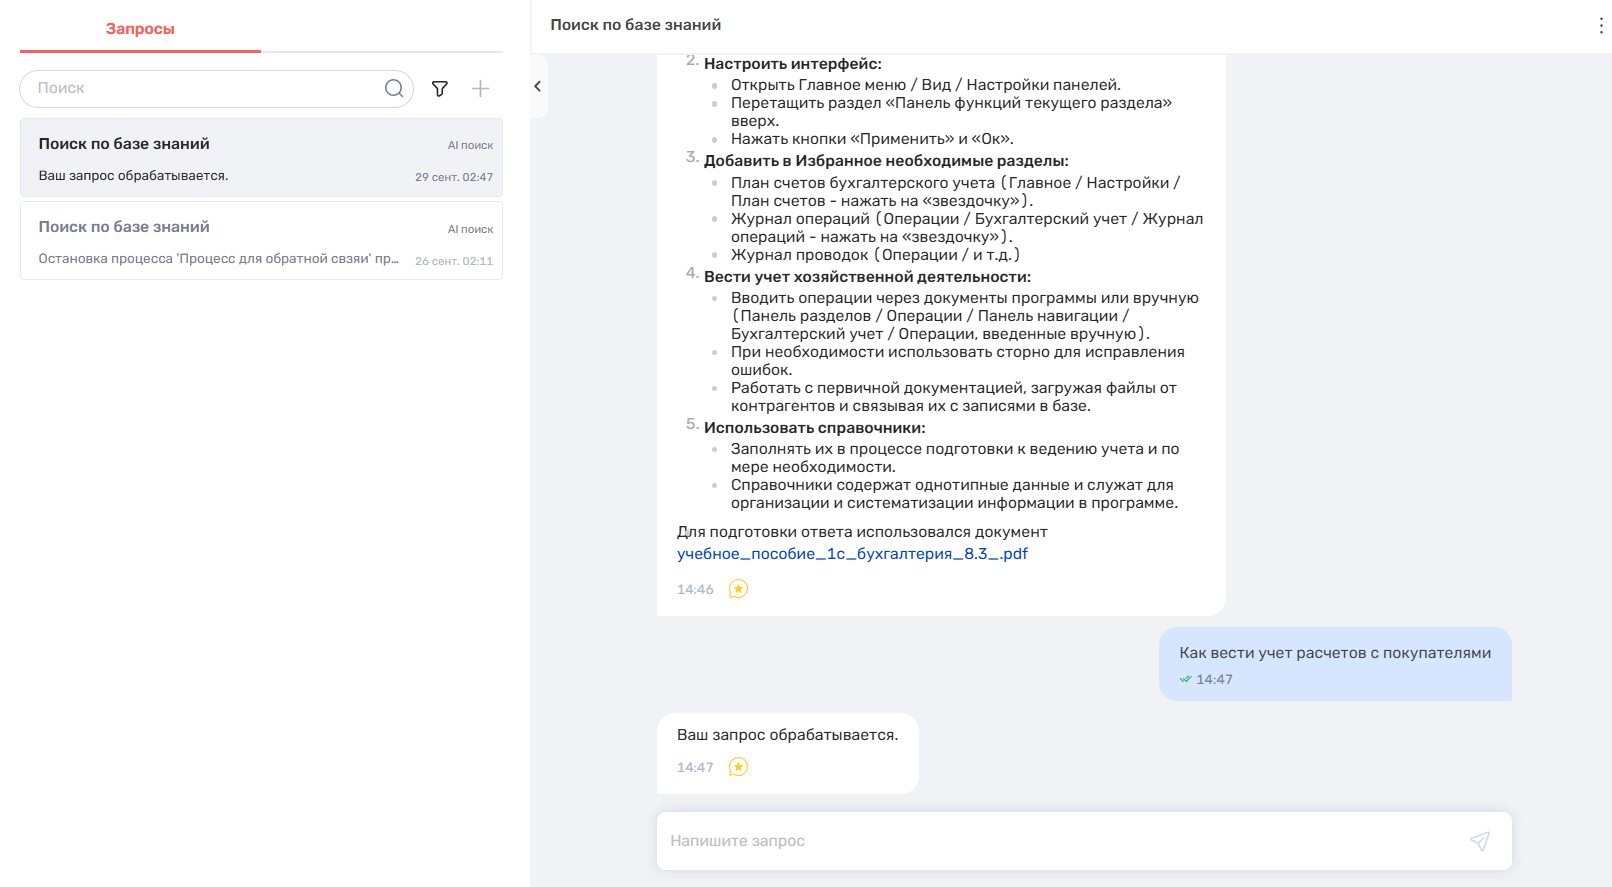
Task: Open the three-dot menu in chat header
Action: coord(1600,26)
